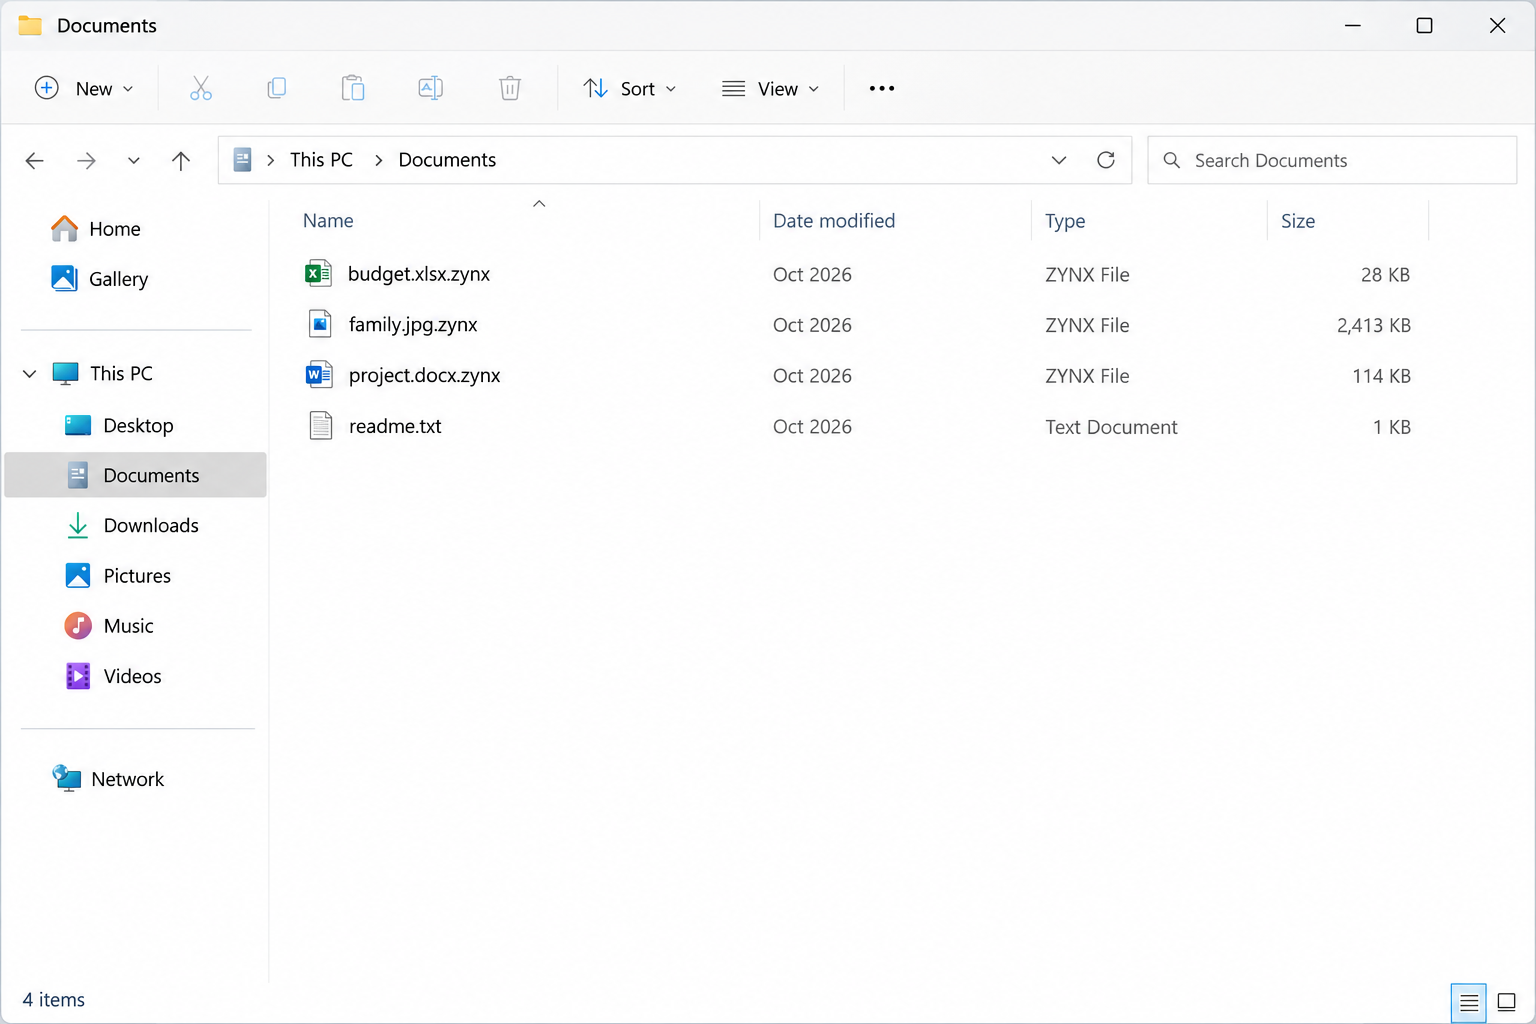Expand the address bar history dropdown
The image size is (1536, 1024).
[x=1059, y=160]
